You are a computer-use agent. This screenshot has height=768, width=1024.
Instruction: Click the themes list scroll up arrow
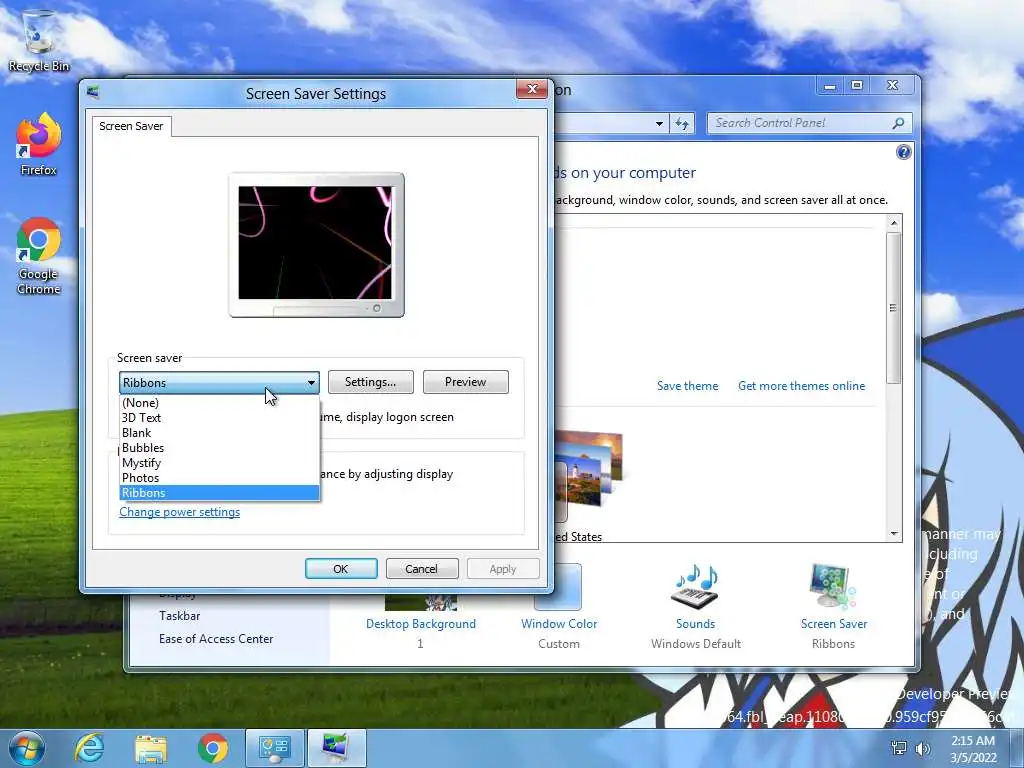[894, 223]
